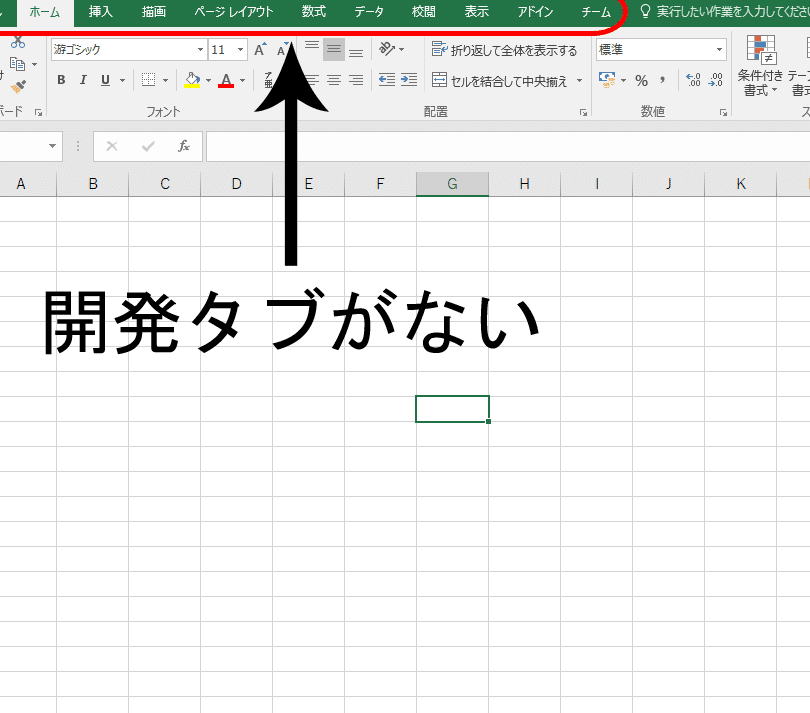
Task: Apply italic formatting with the I button
Action: point(82,80)
